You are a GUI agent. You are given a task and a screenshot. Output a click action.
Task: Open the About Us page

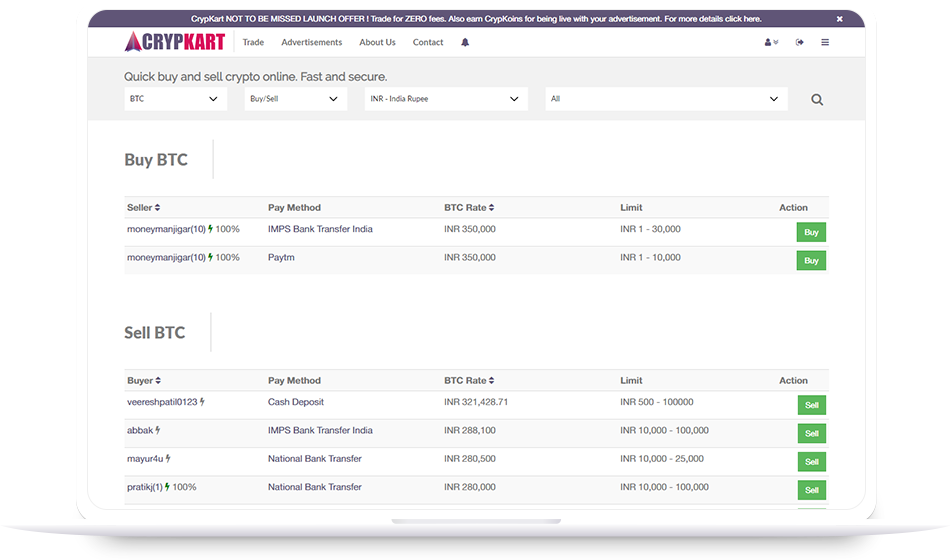(377, 43)
